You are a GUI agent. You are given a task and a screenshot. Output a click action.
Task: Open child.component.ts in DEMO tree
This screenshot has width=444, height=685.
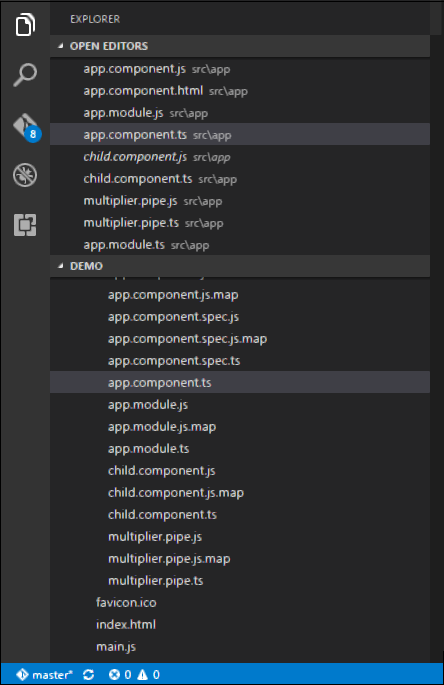click(x=240, y=514)
